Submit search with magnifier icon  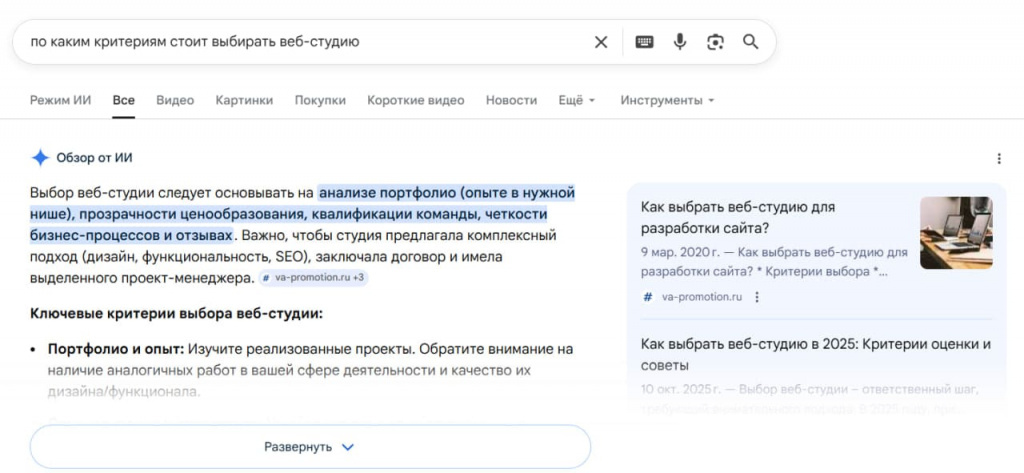point(751,42)
